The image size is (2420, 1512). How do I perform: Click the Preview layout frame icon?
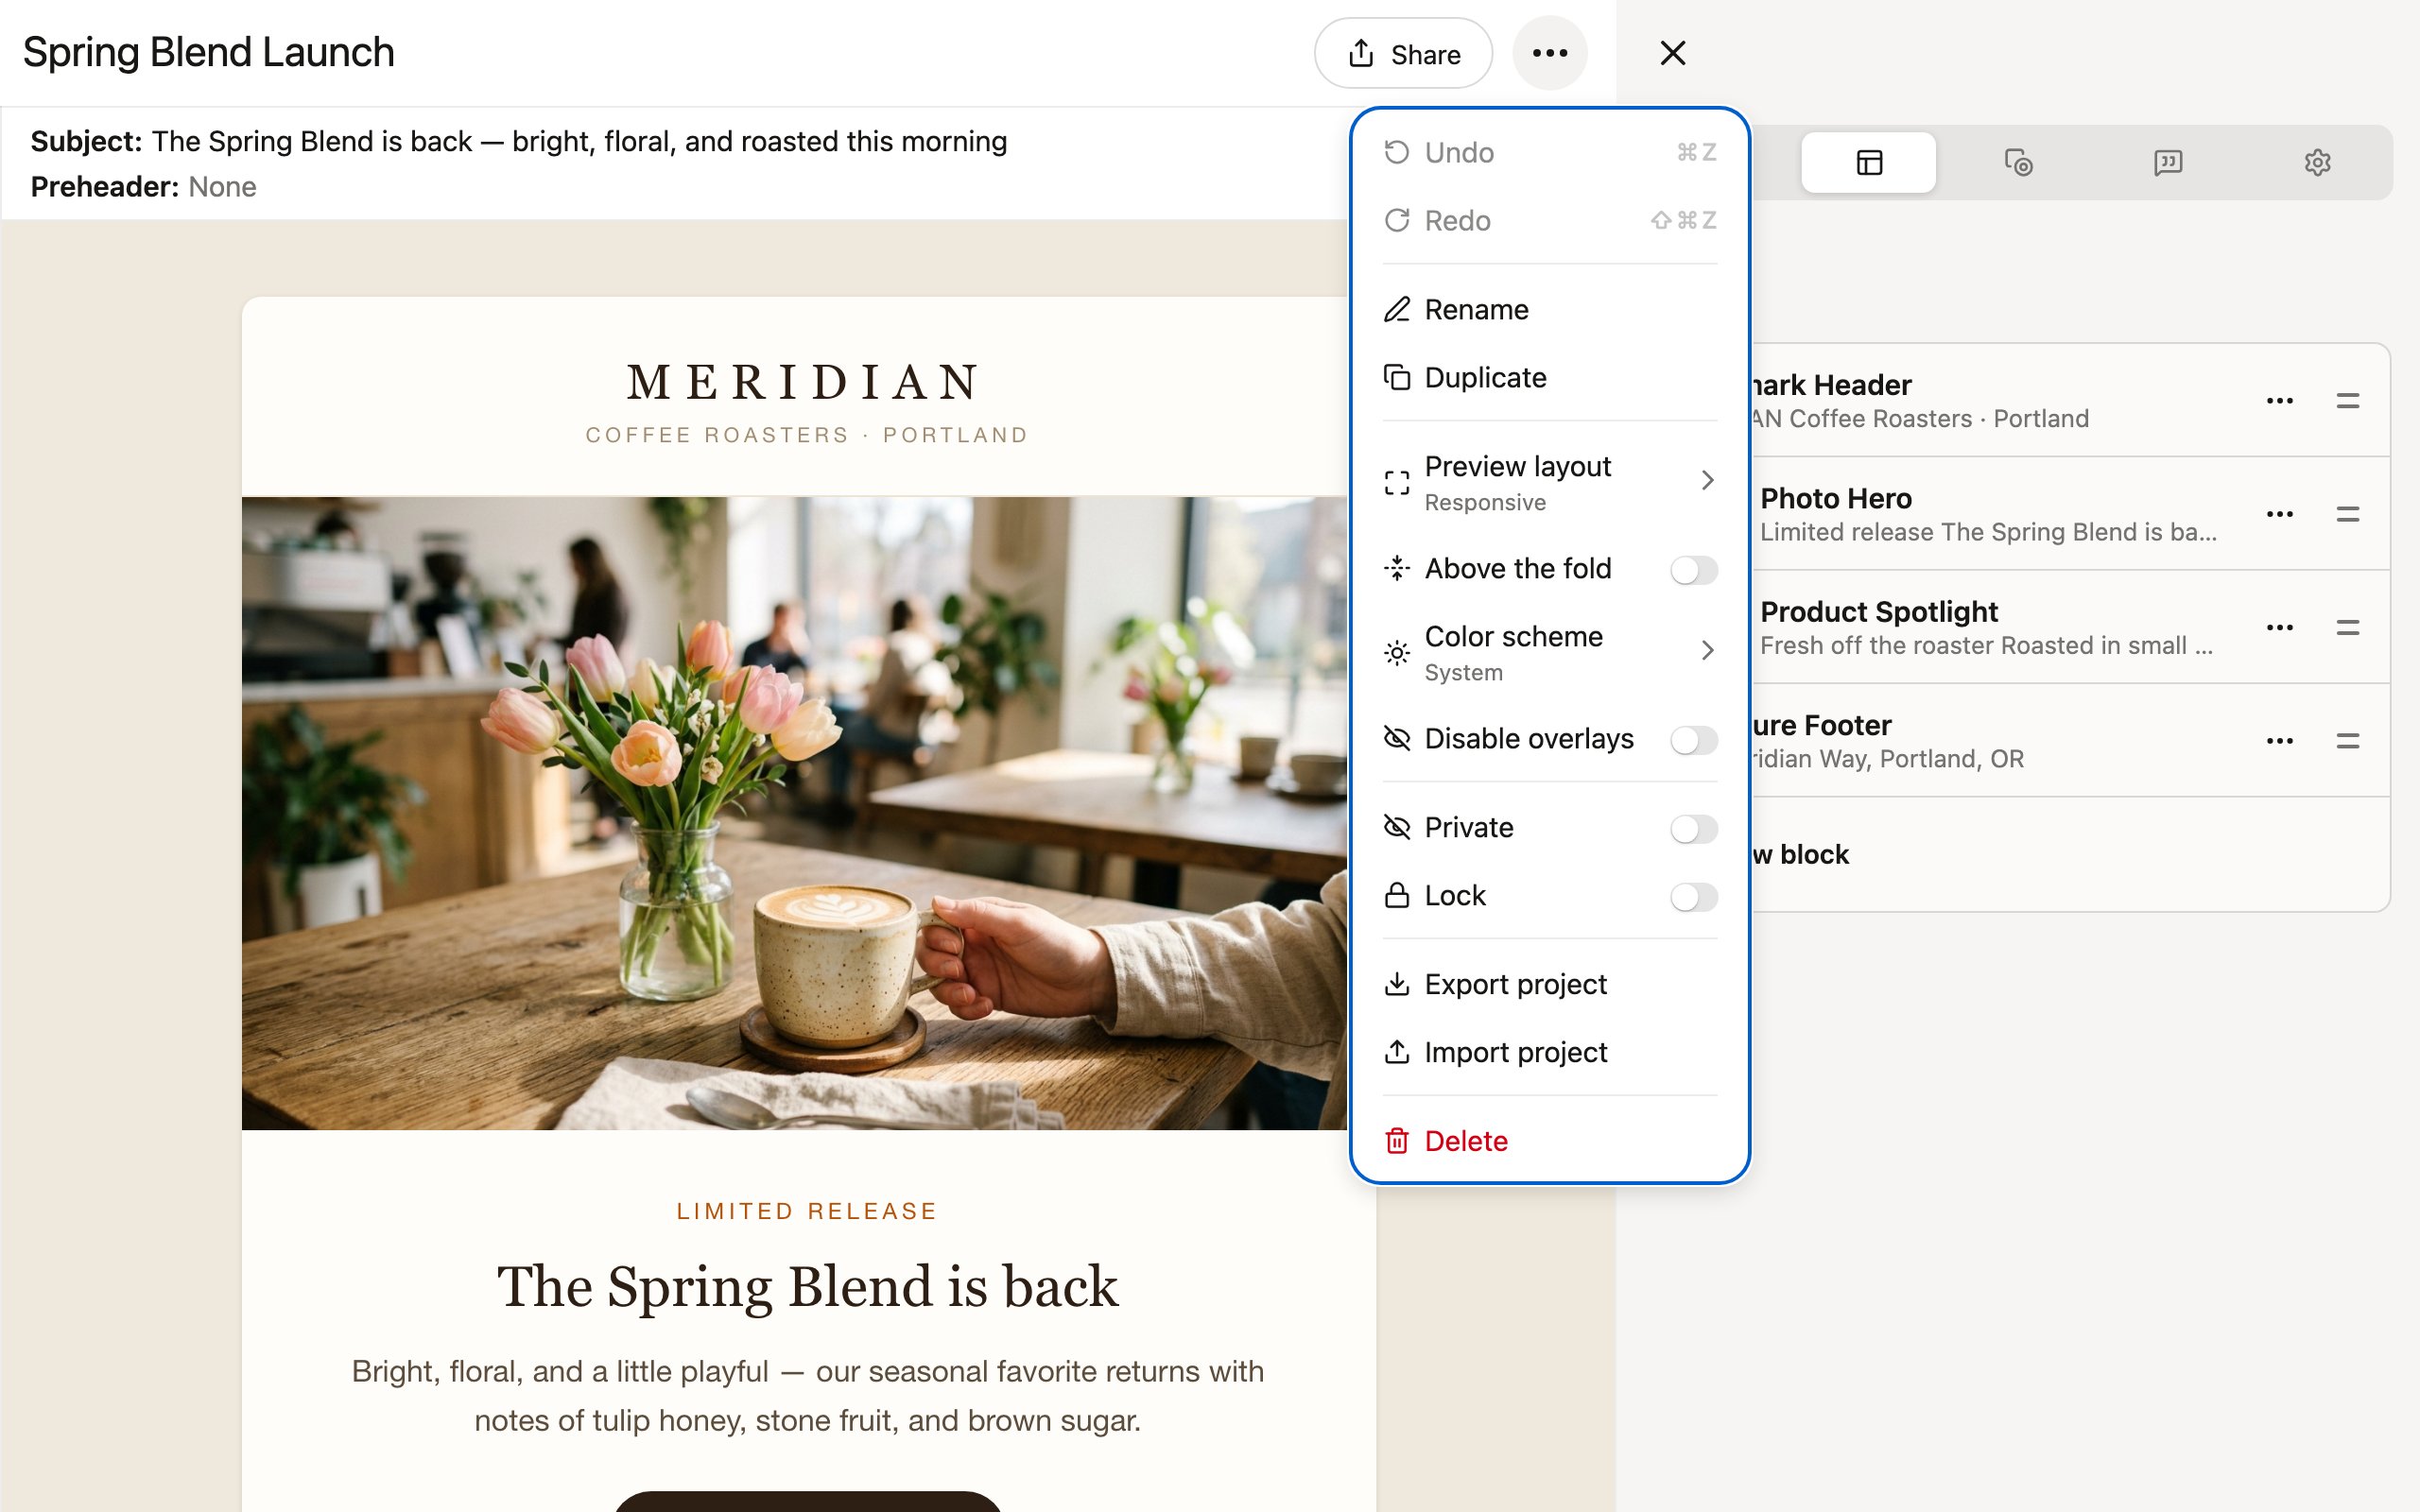click(x=1396, y=483)
